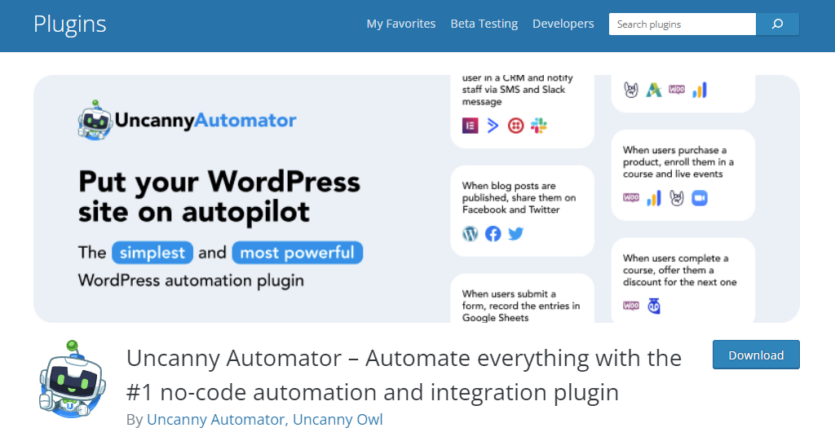
Task: Click 'Put your WordPress site on autopilot' headline
Action: pos(219,197)
